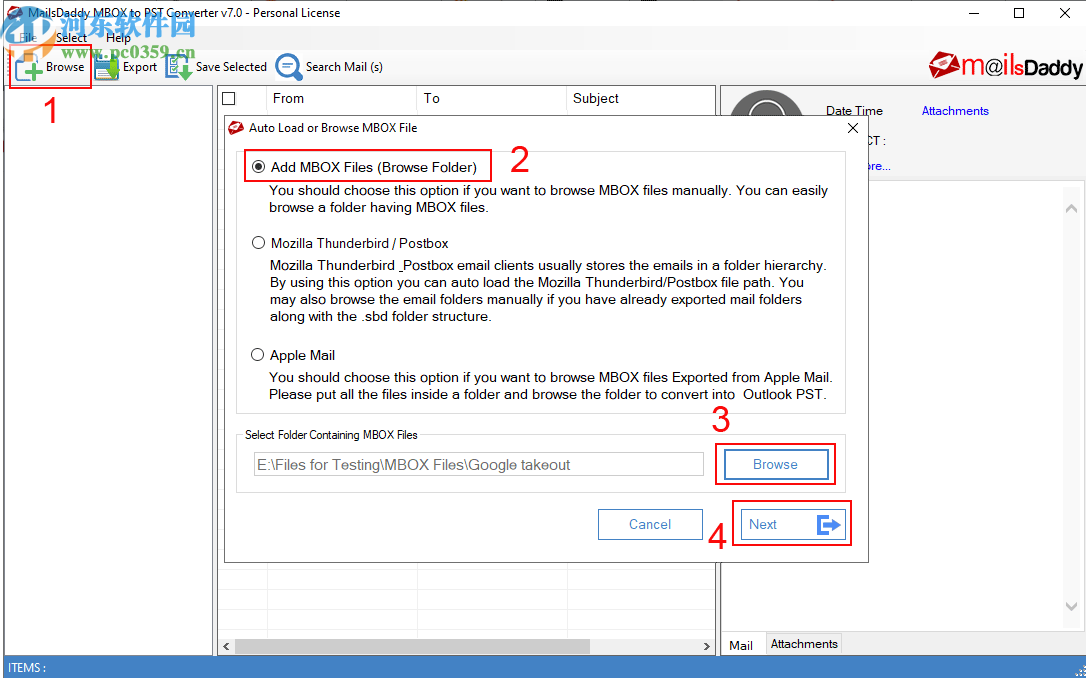Choose the Mozilla Thunderbird / Postbox option
Image resolution: width=1086 pixels, height=678 pixels.
[x=258, y=242]
